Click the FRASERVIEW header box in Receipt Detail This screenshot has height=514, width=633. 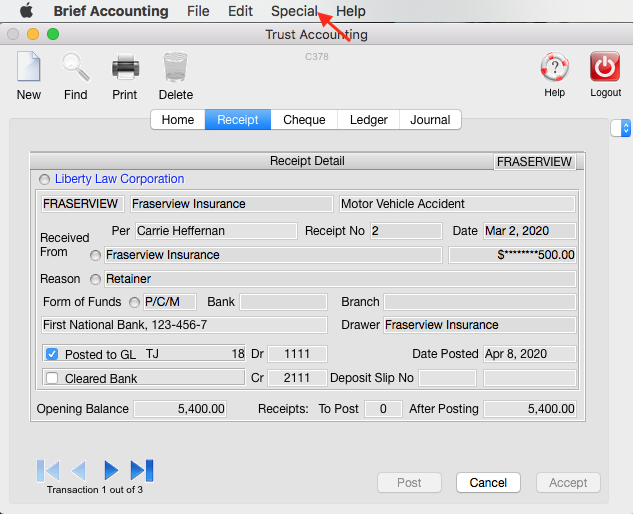(x=534, y=162)
